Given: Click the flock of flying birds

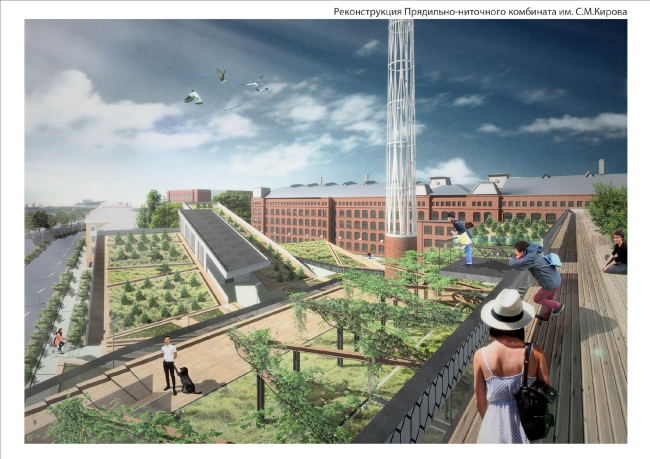Looking at the screenshot, I should 228,86.
